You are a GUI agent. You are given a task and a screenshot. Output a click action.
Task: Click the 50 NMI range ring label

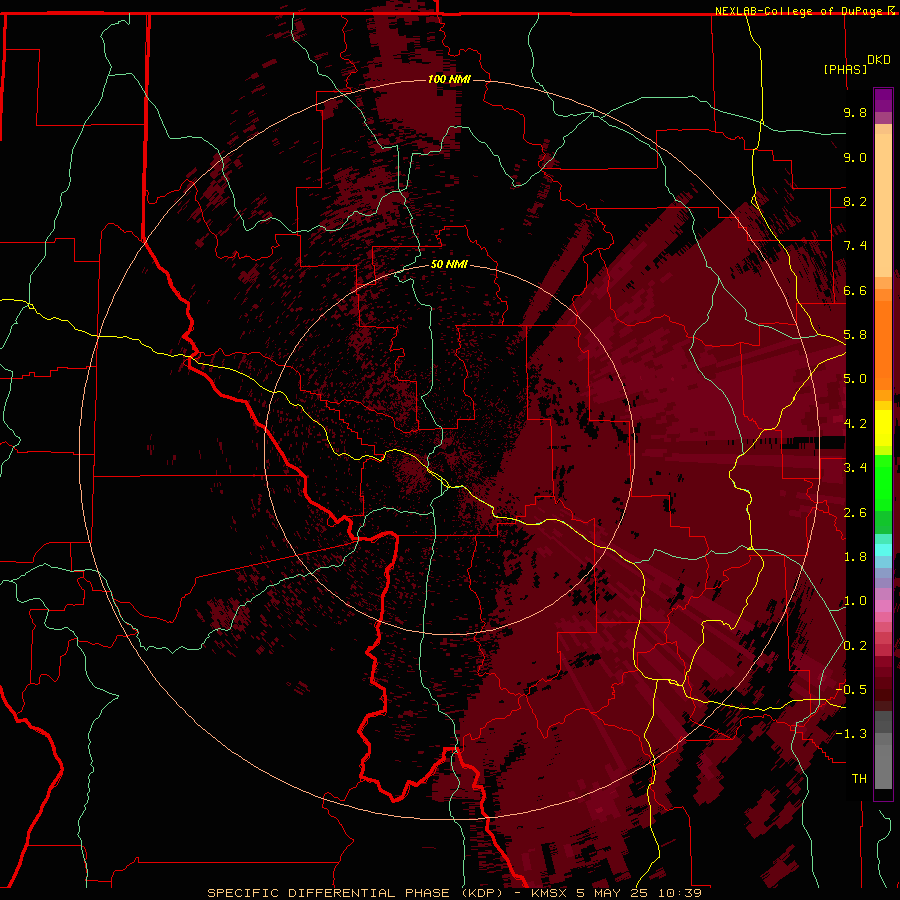pyautogui.click(x=449, y=264)
